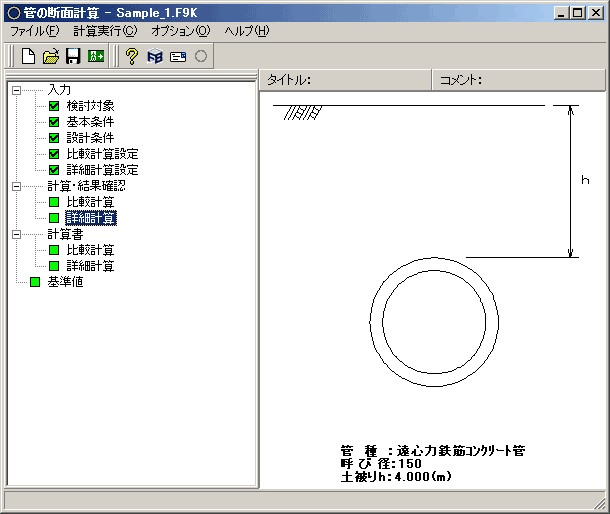Click the green square beside 比較計算 under 計算・結果確認

pos(54,202)
